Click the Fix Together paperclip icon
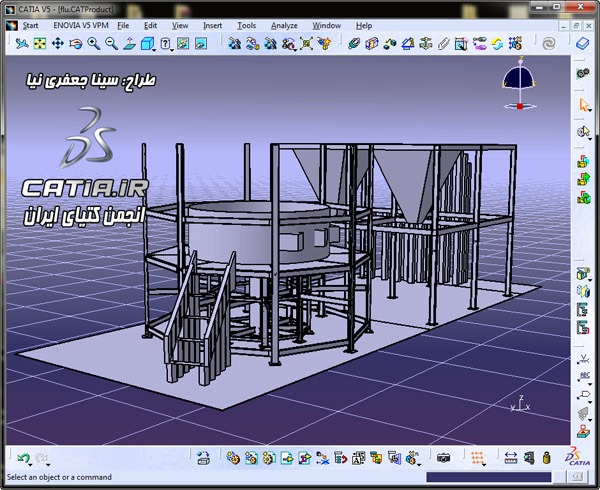600x490 pixels. pyautogui.click(x=443, y=44)
